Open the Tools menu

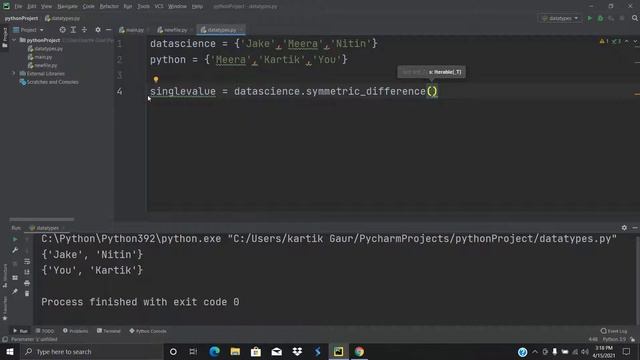pyautogui.click(x=143, y=7)
